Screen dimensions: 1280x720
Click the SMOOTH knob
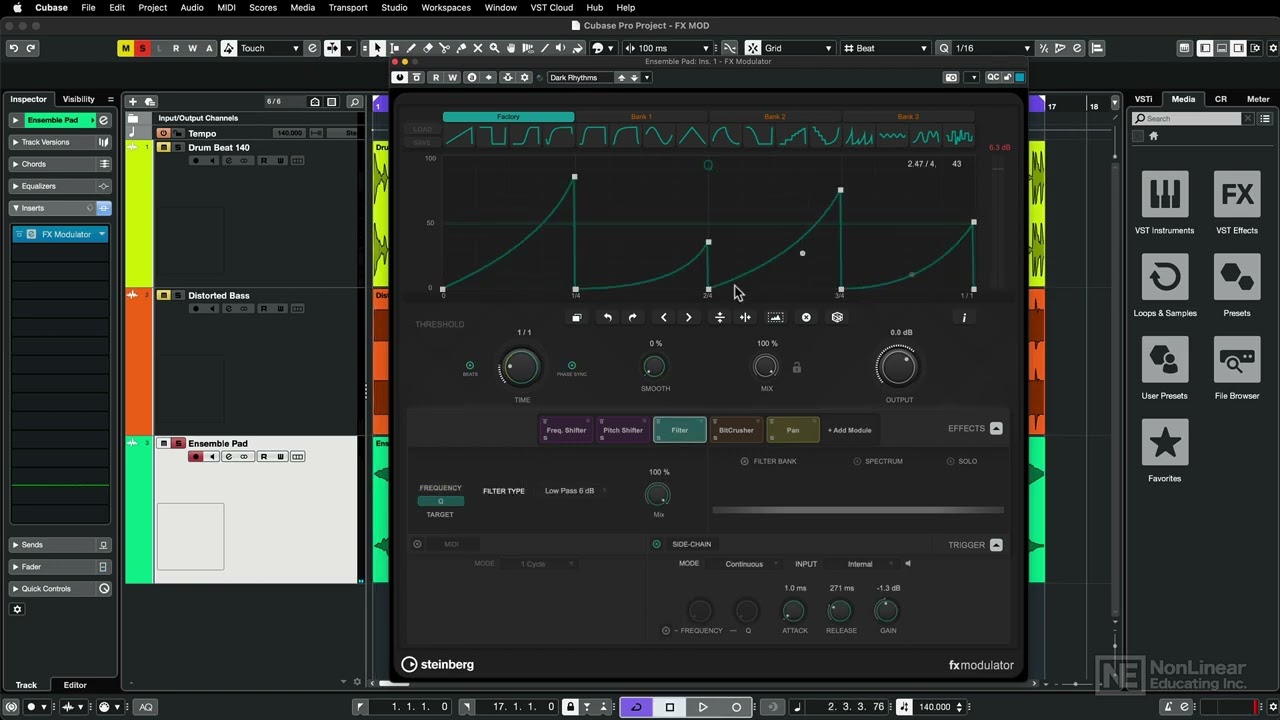pyautogui.click(x=655, y=366)
